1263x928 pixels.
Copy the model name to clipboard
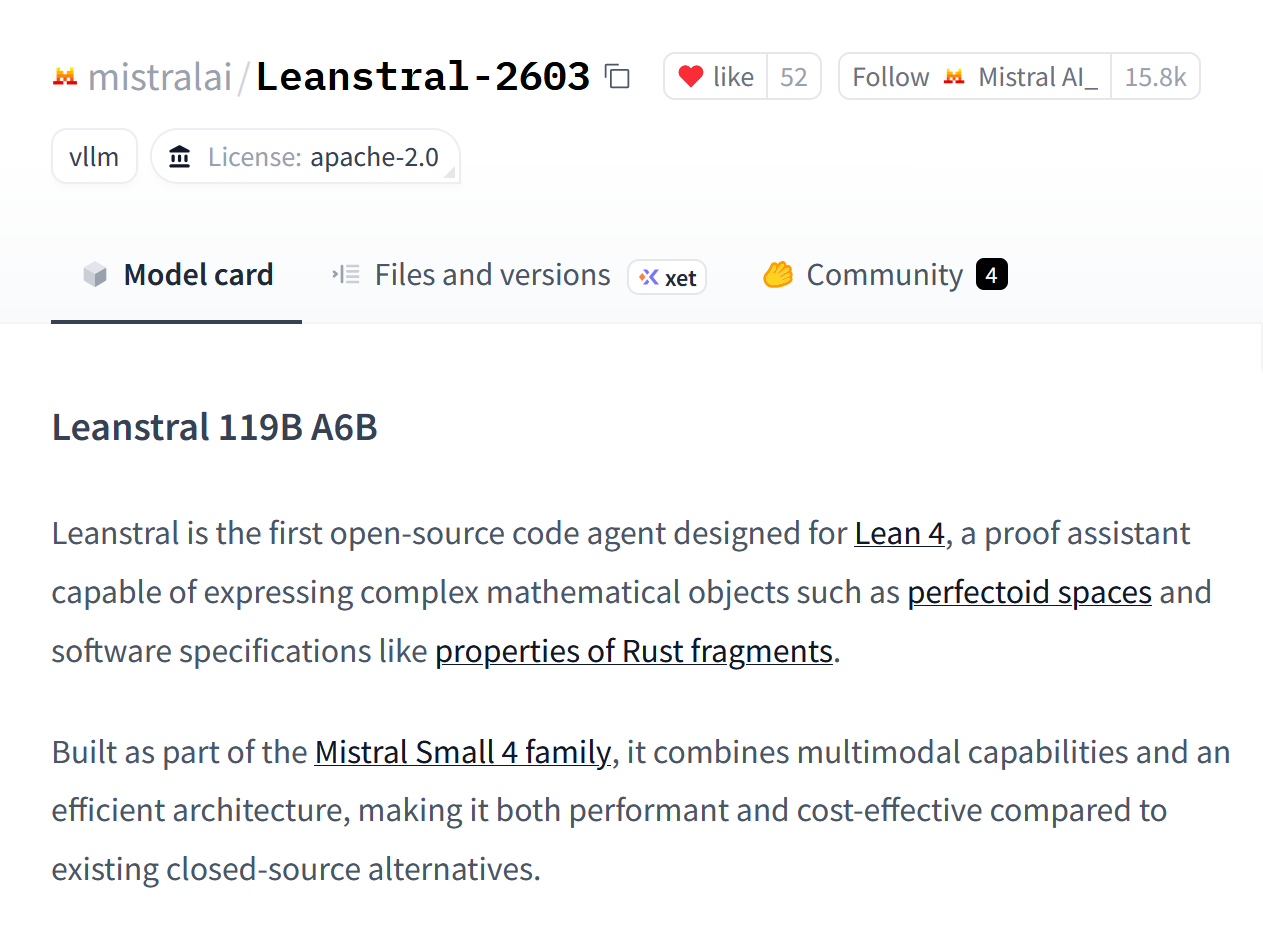[618, 77]
